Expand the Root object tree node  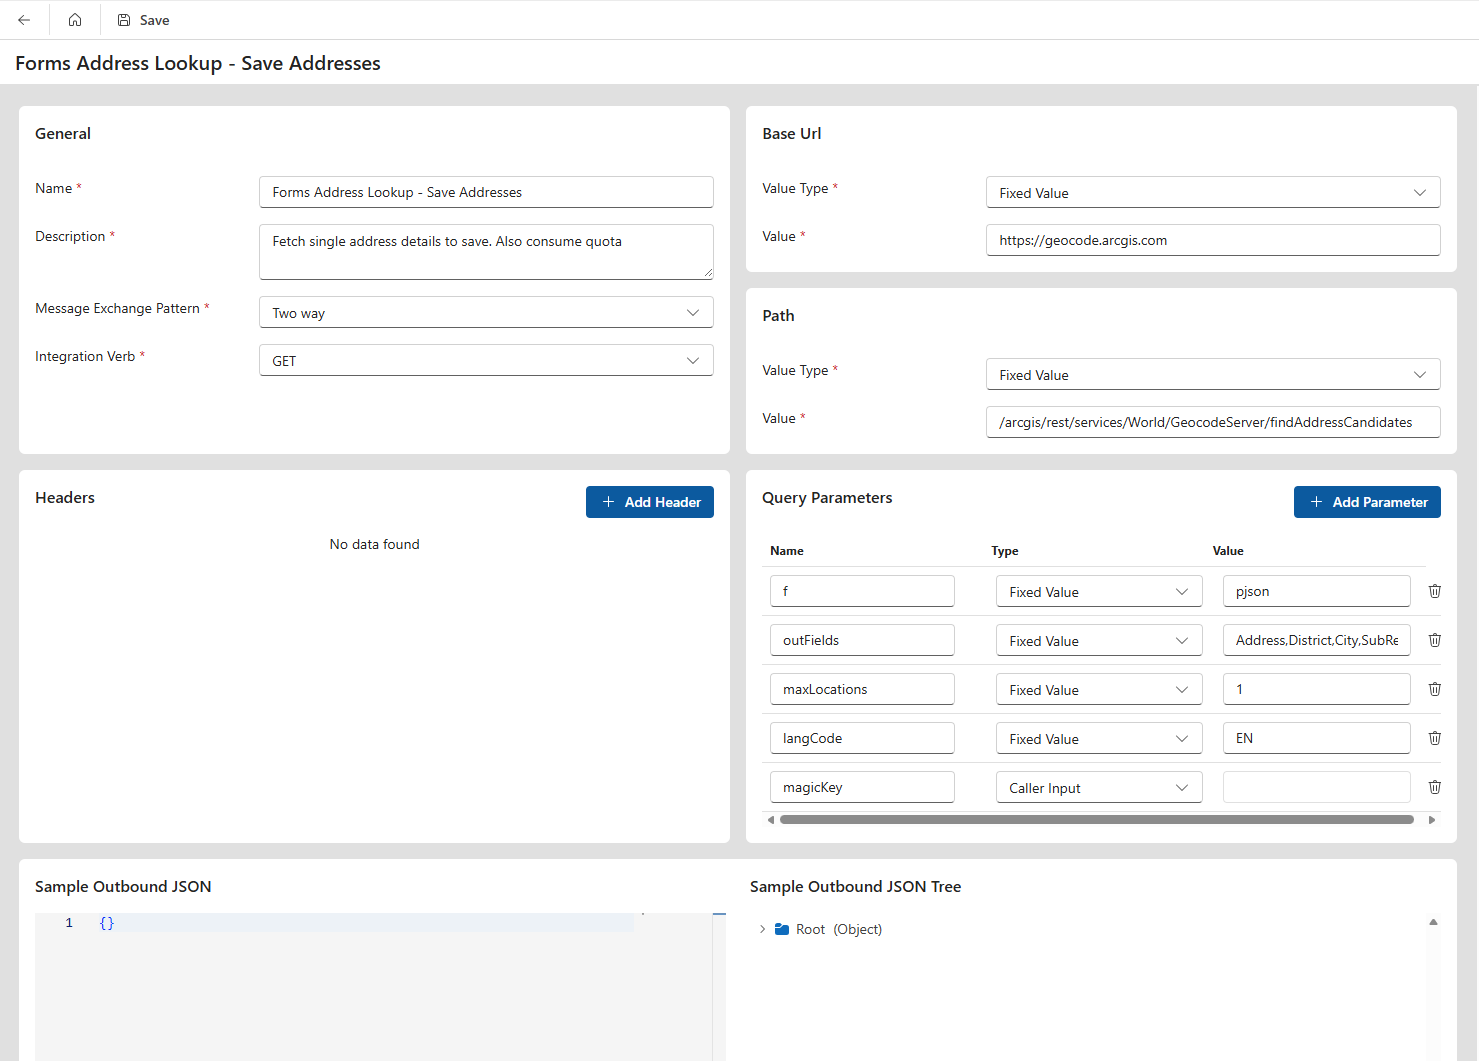pyautogui.click(x=762, y=929)
